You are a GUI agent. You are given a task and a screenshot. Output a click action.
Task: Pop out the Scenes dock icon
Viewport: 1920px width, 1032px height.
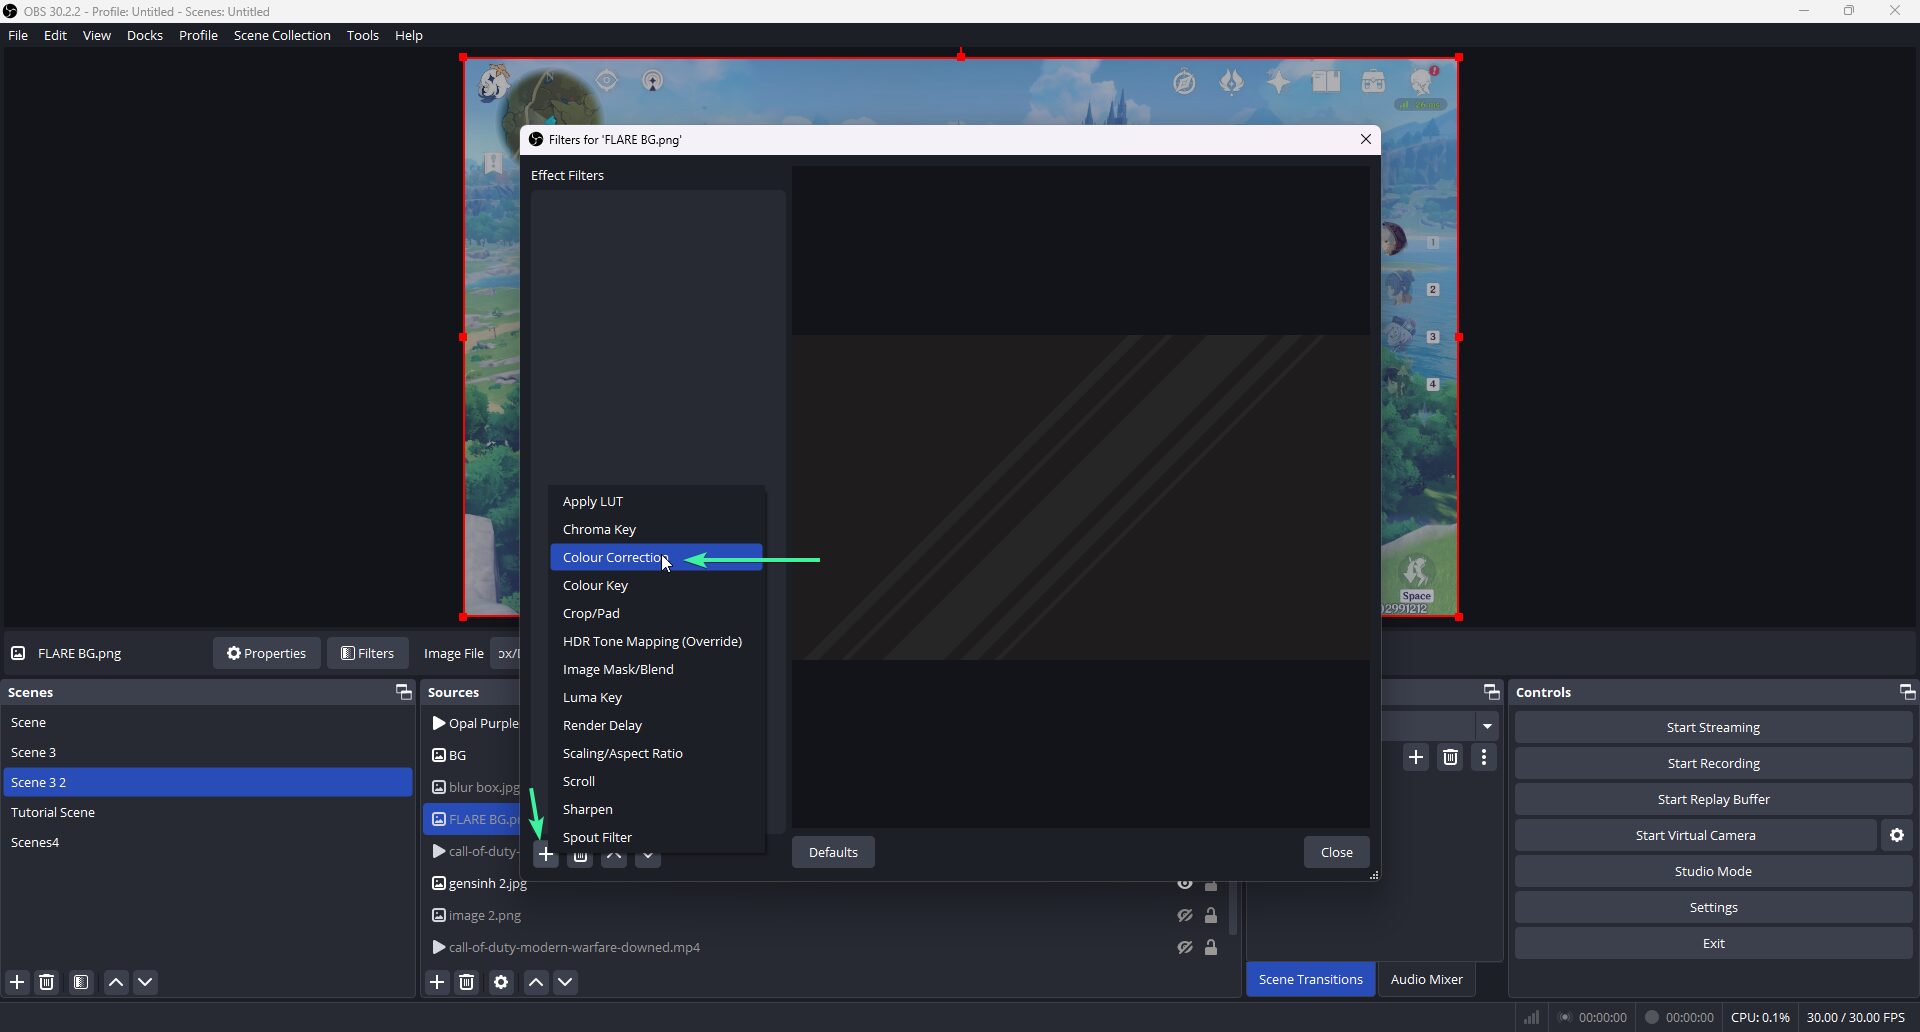(x=403, y=692)
